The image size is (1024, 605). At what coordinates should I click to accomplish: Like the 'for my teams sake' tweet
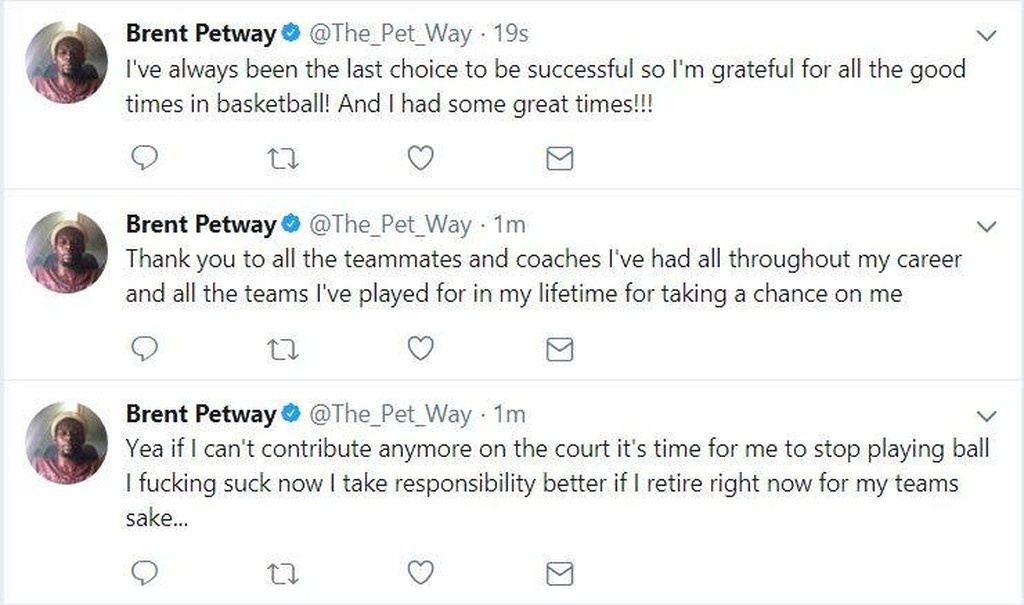click(421, 572)
